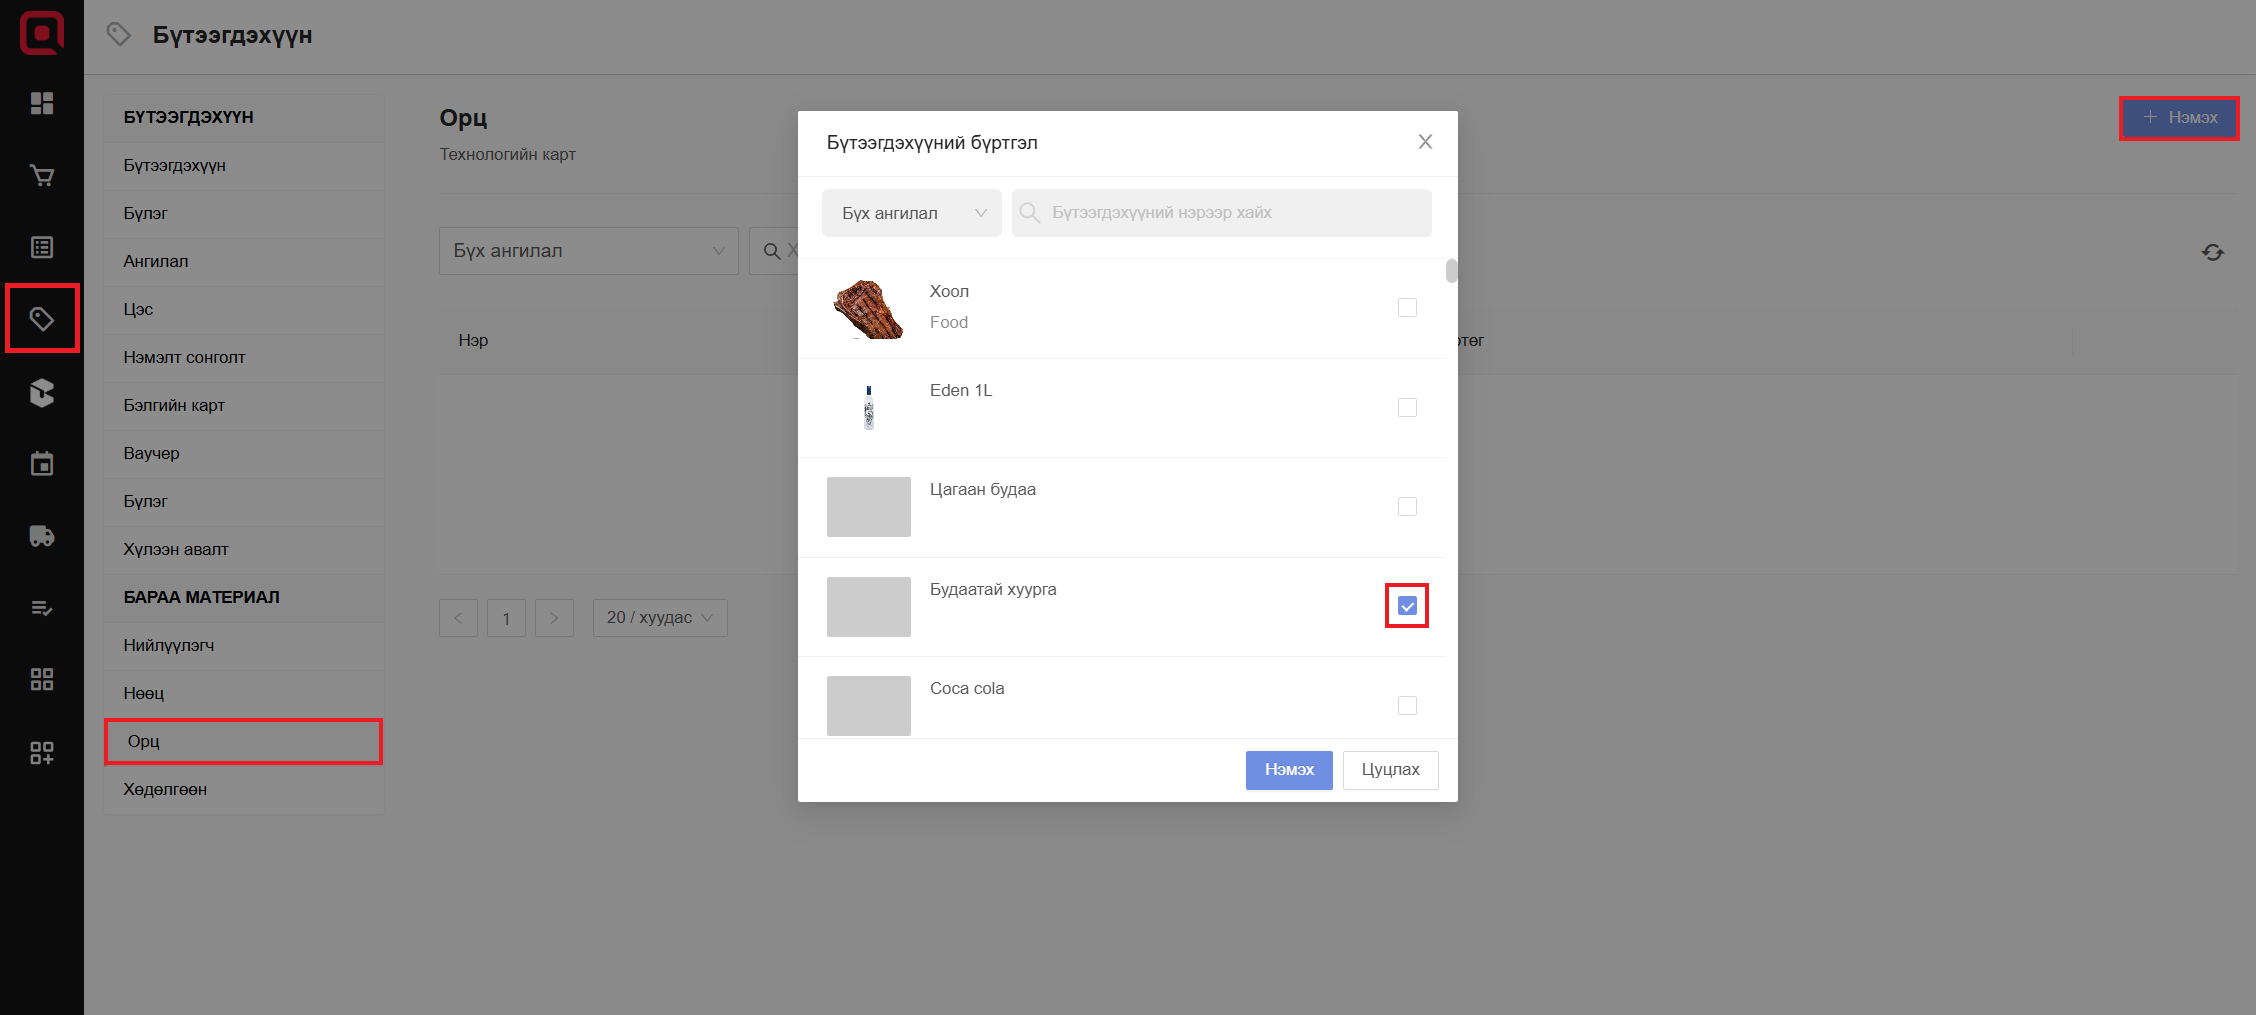
Task: Click the blue Нэмэх button in dialog
Action: [x=1288, y=770]
